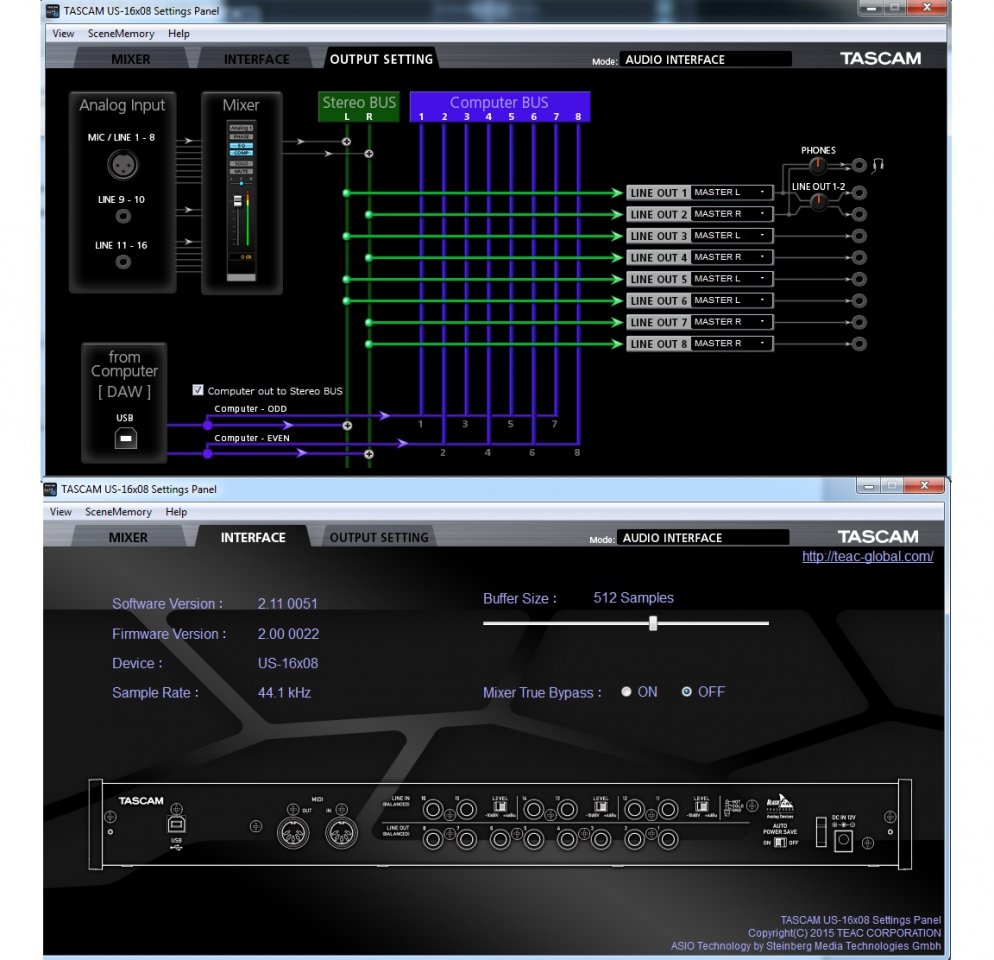Open the View menu in top window
Image resolution: width=994 pixels, height=960 pixels.
63,34
